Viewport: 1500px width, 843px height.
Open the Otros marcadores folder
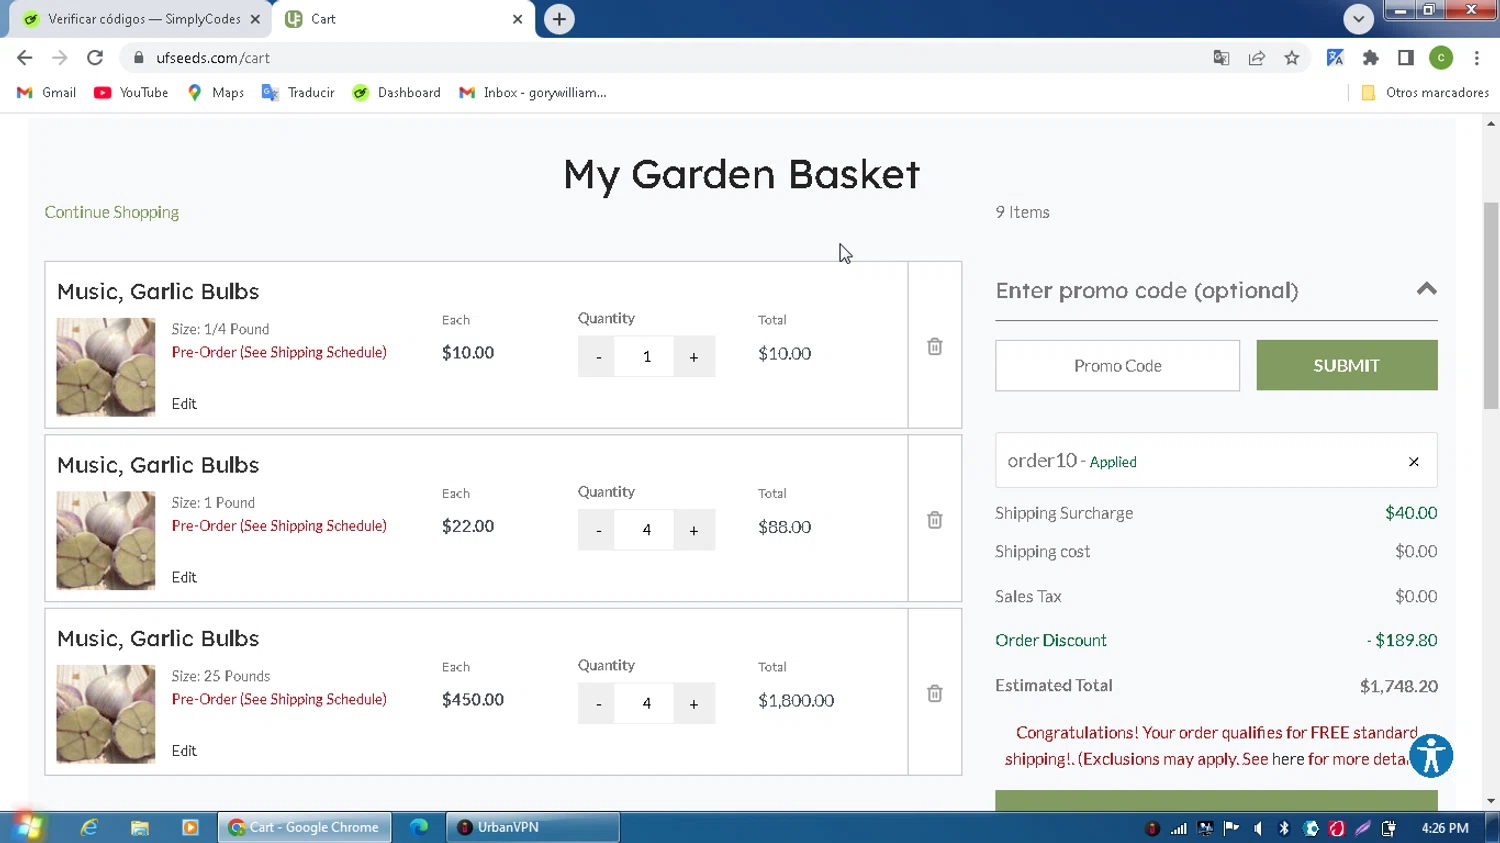click(x=1425, y=92)
